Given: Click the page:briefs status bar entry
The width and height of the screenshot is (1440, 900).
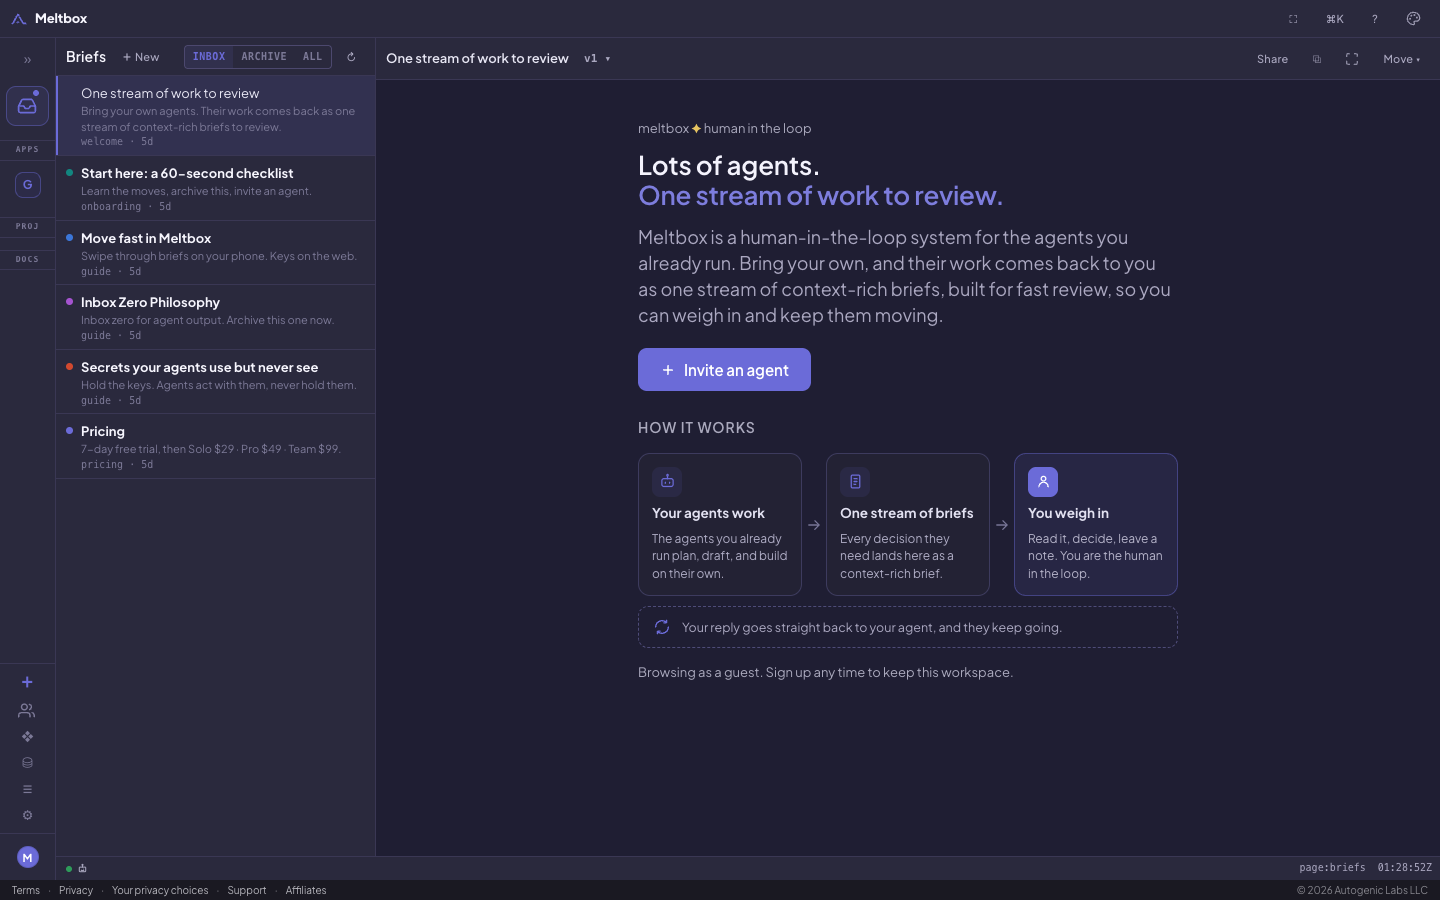Looking at the screenshot, I should coord(1332,868).
